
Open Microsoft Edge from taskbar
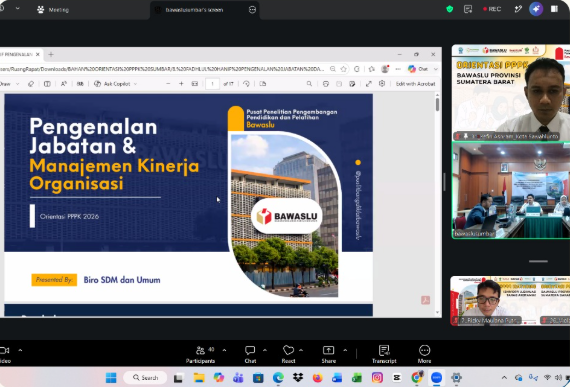click(x=278, y=378)
